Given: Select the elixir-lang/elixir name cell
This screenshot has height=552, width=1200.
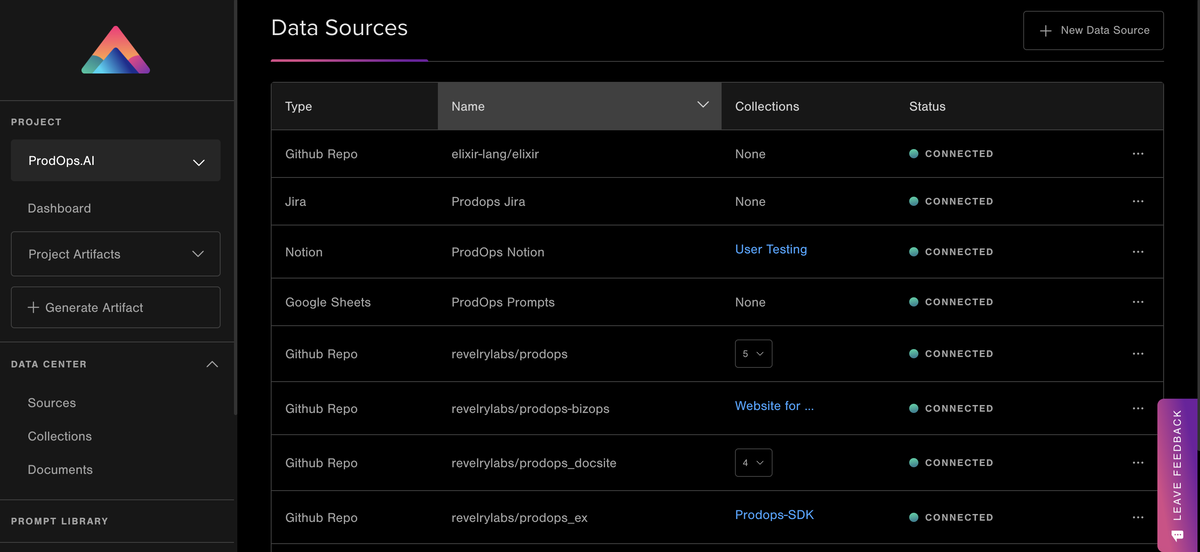Looking at the screenshot, I should [495, 154].
